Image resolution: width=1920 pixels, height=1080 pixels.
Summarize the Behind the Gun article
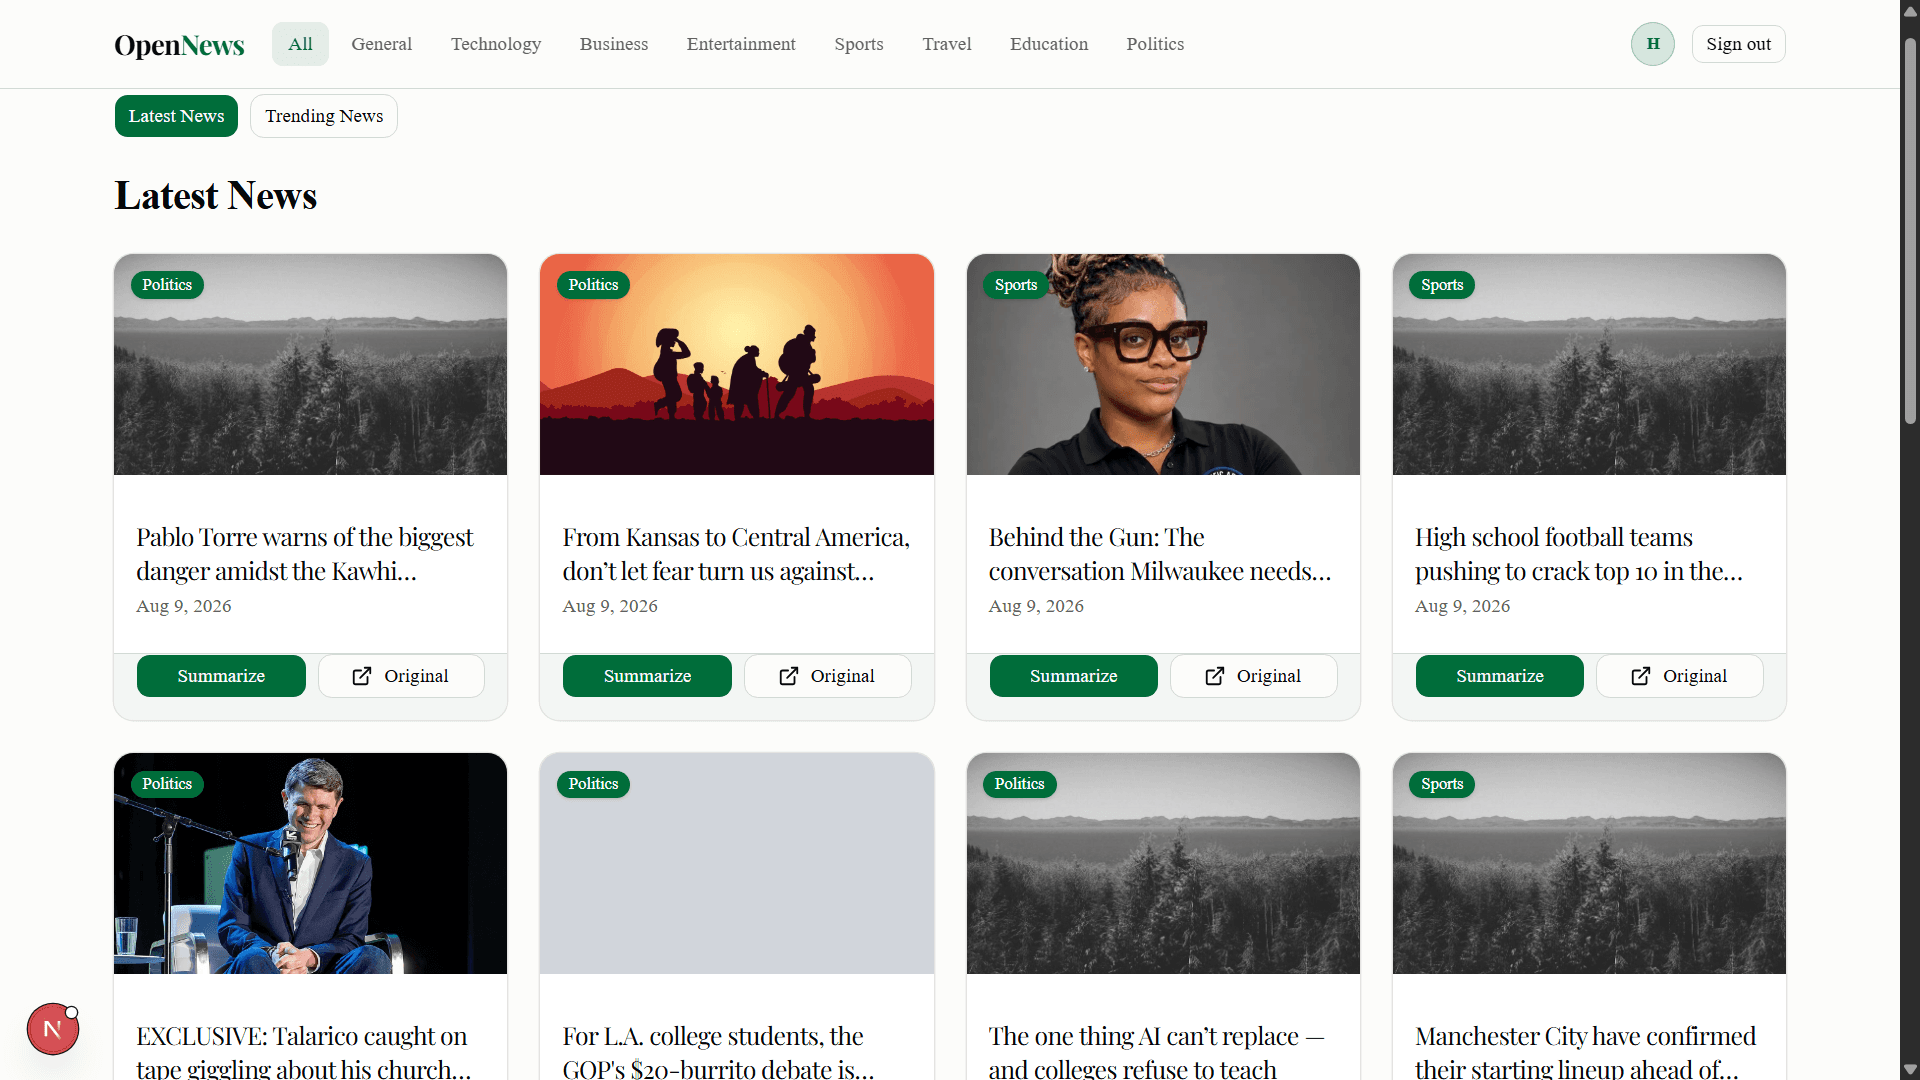click(1073, 676)
